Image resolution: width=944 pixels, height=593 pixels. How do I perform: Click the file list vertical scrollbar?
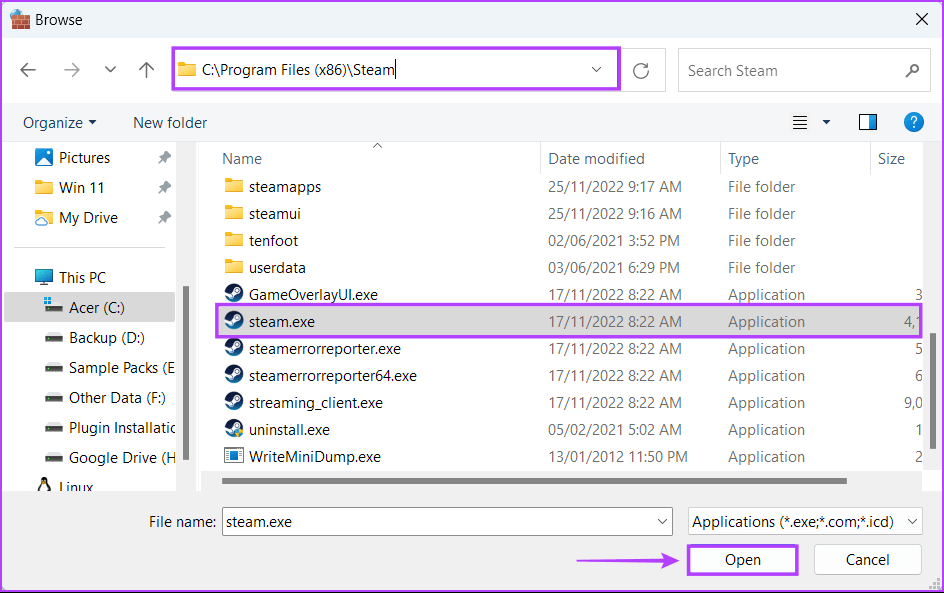pyautogui.click(x=933, y=390)
